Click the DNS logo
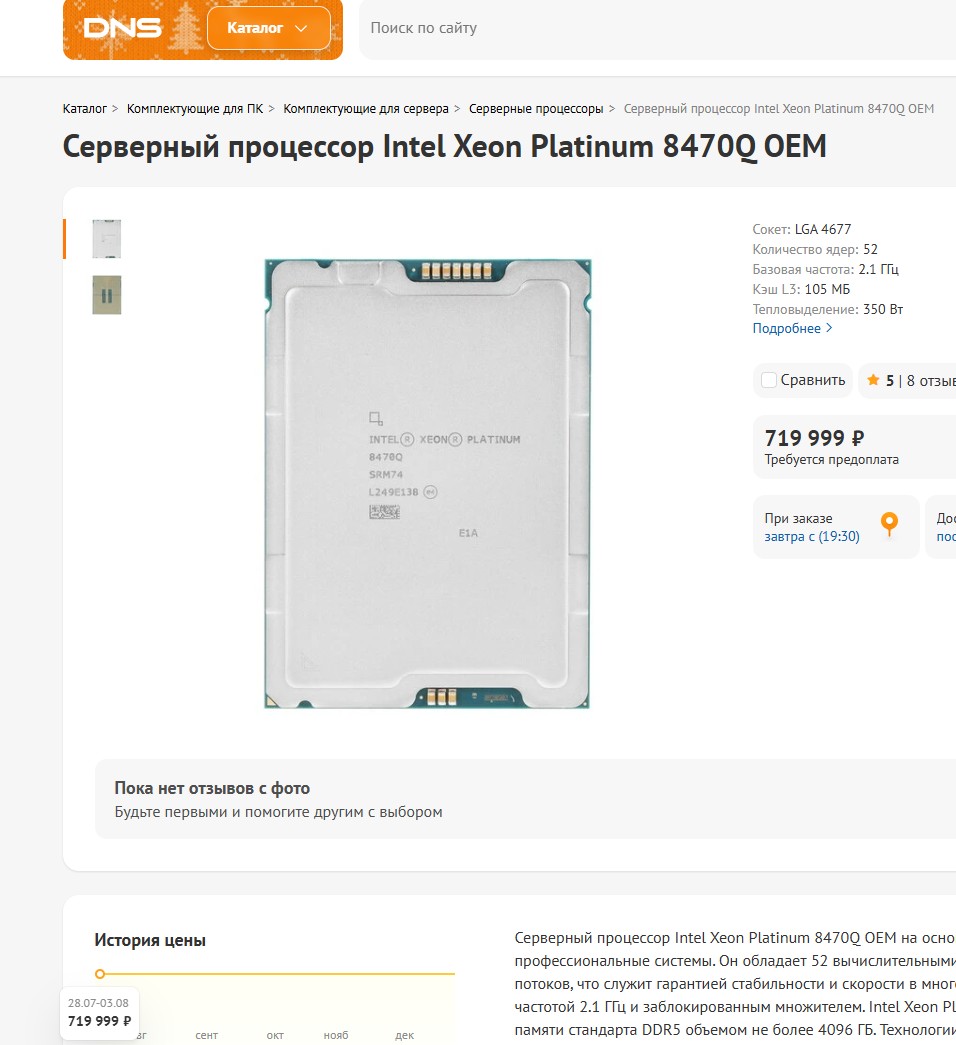The height and width of the screenshot is (1045, 956). (x=122, y=28)
